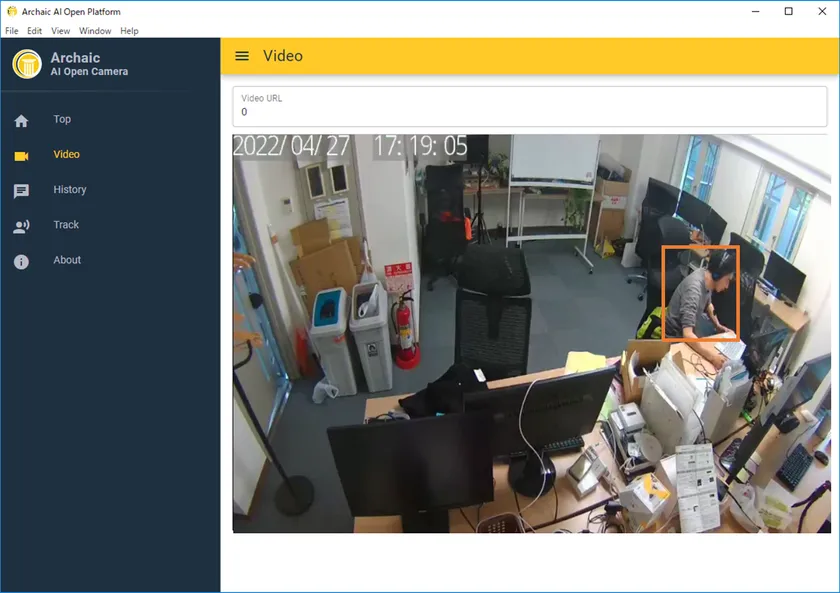The height and width of the screenshot is (593, 840).
Task: Open the Window menu
Action: [95, 31]
